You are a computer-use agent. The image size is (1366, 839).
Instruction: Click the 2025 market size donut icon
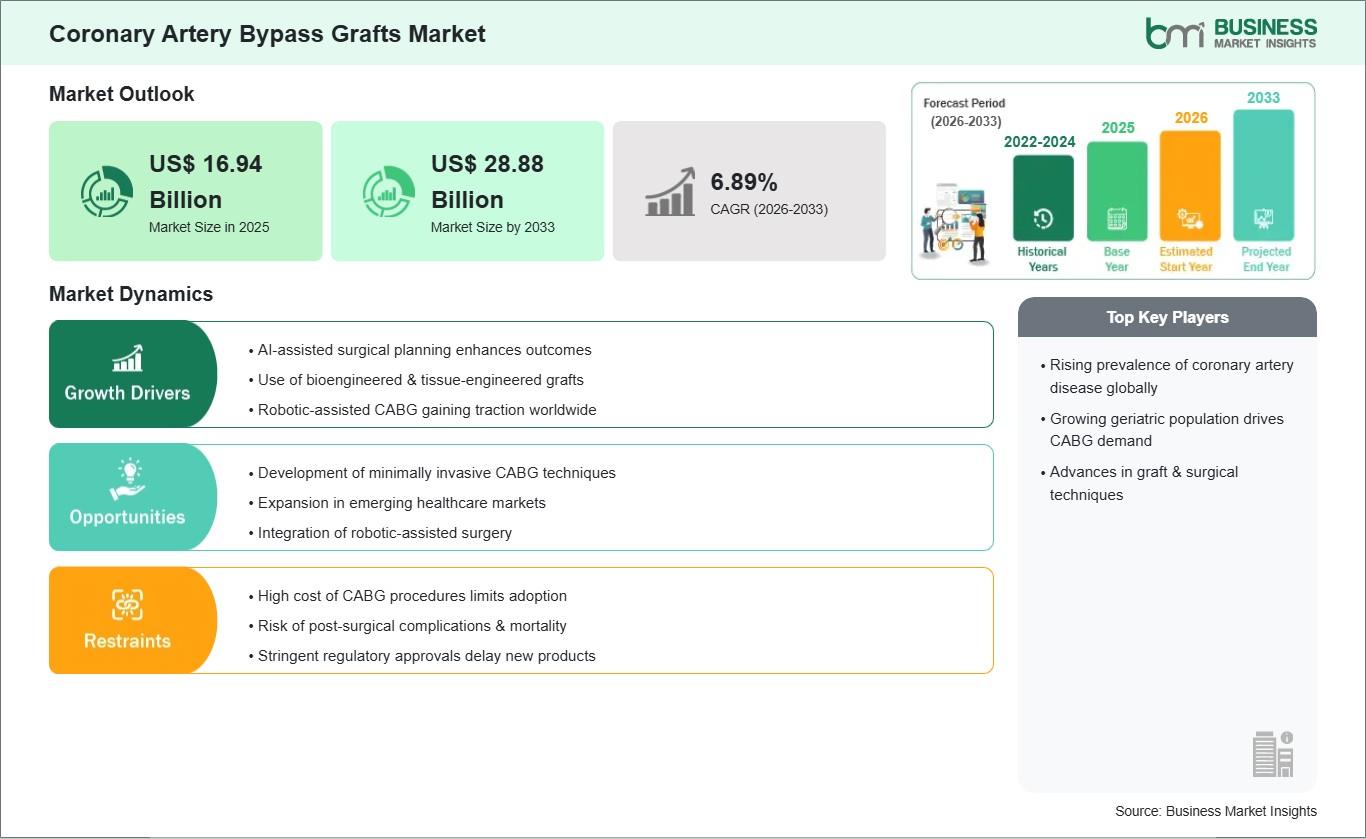[106, 192]
